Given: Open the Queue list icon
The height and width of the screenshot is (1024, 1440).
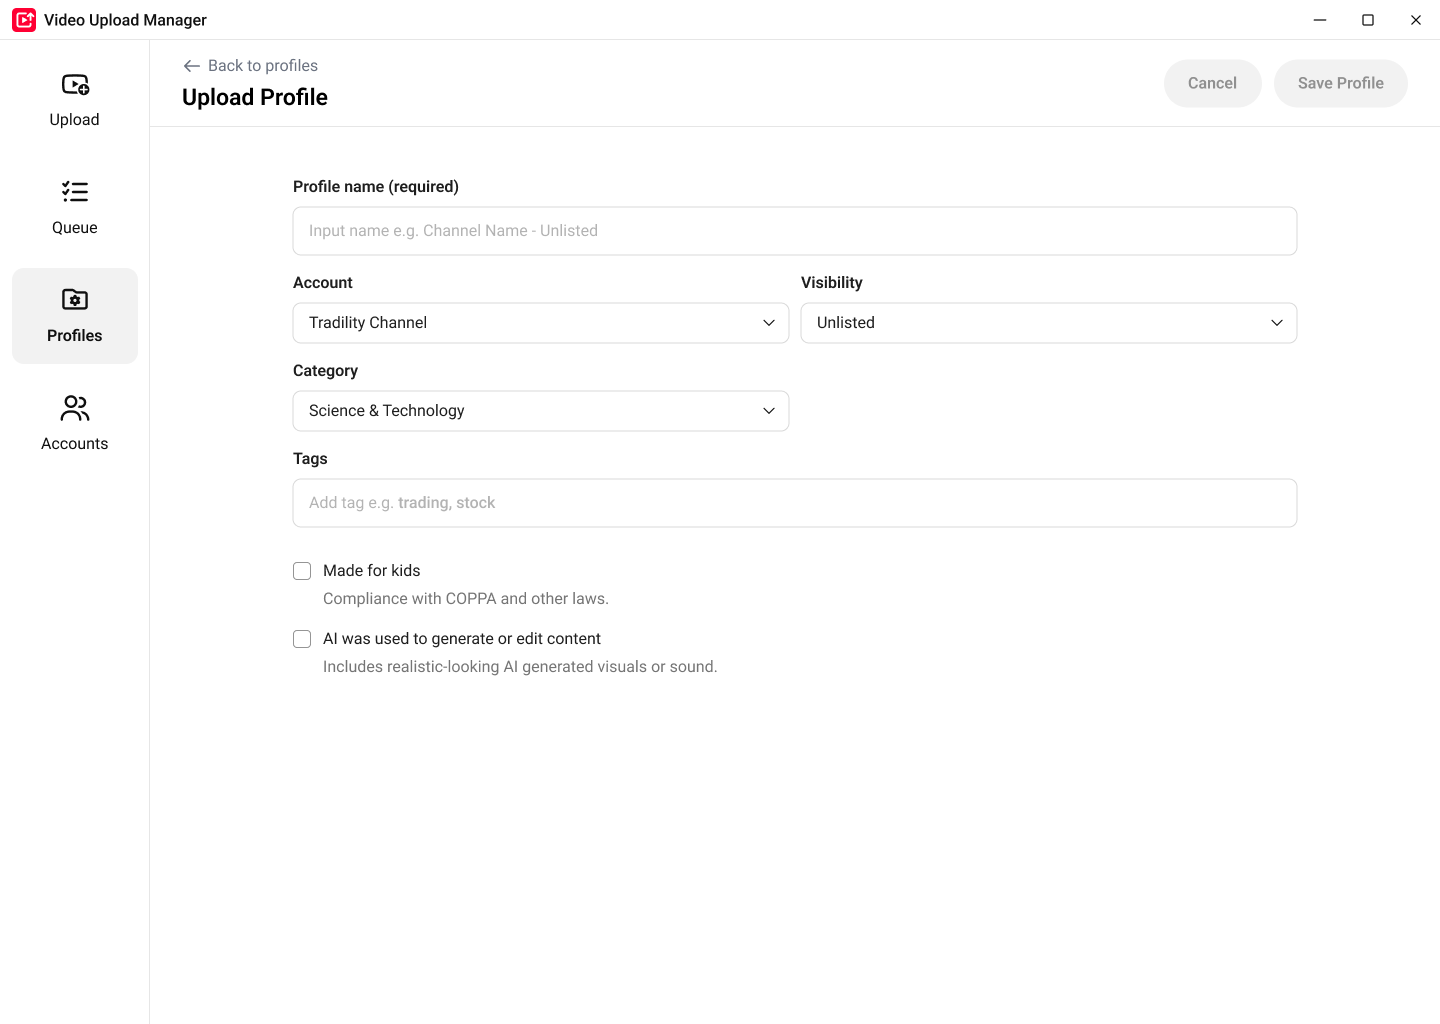Looking at the screenshot, I should pyautogui.click(x=75, y=192).
